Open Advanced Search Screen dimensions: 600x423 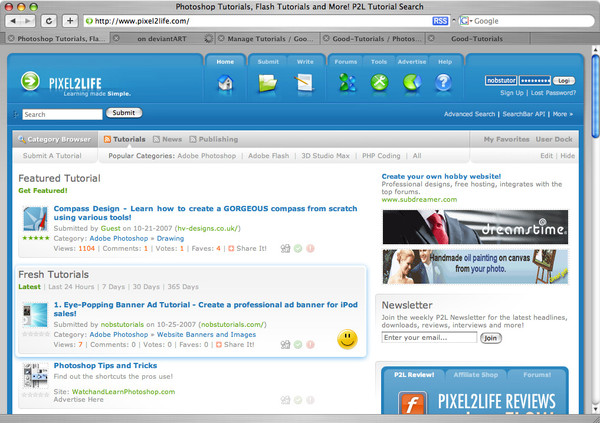click(470, 114)
